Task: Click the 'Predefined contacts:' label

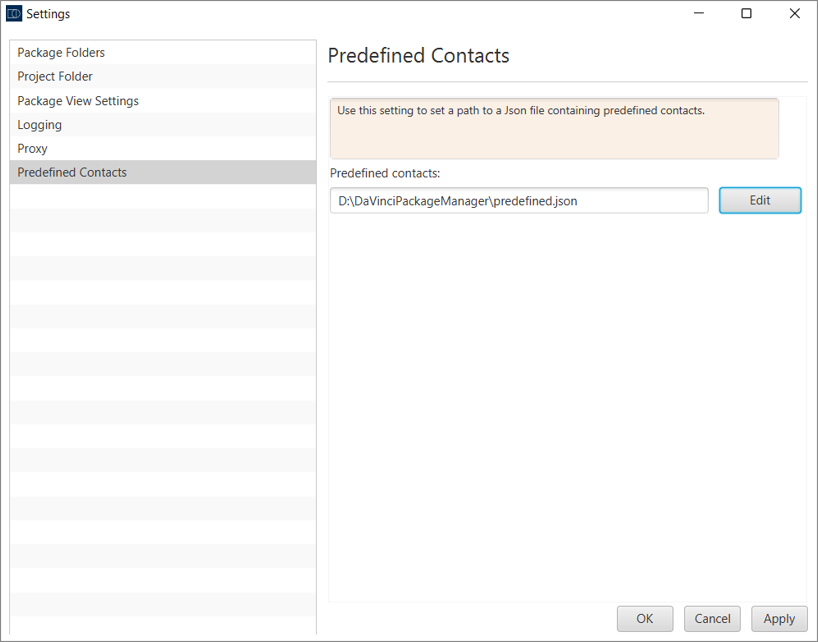Action: pos(385,173)
